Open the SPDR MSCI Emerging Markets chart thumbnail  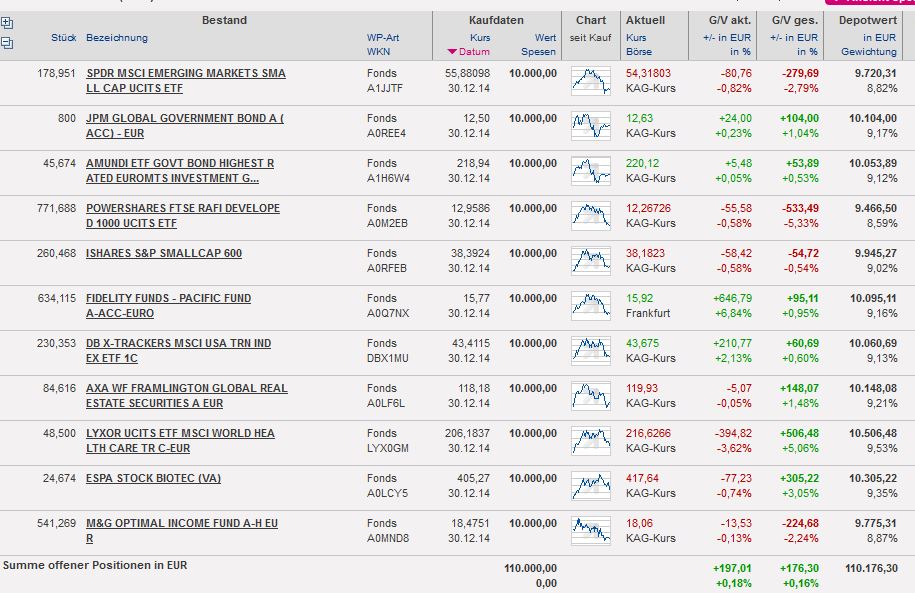click(590, 80)
